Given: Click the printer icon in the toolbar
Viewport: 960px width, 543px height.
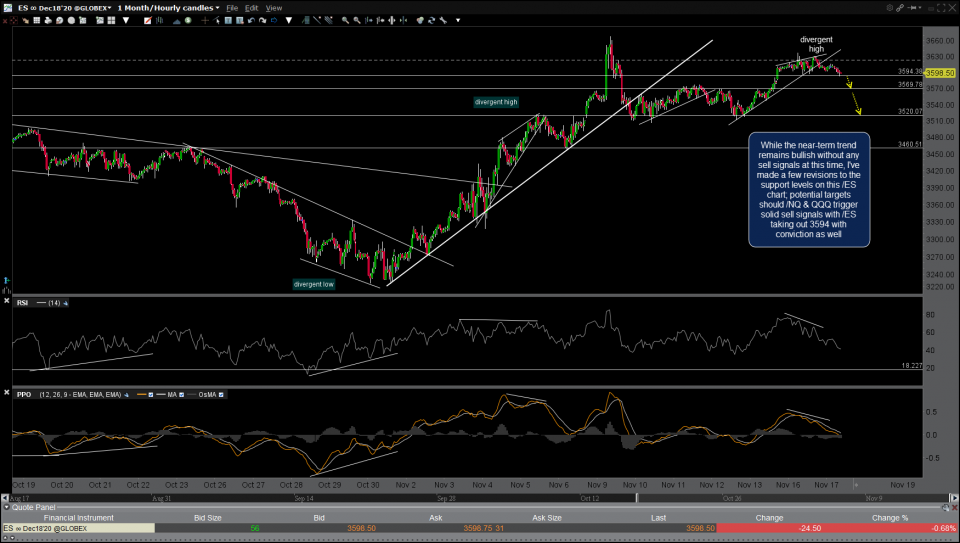Looking at the screenshot, I should [x=48, y=20].
